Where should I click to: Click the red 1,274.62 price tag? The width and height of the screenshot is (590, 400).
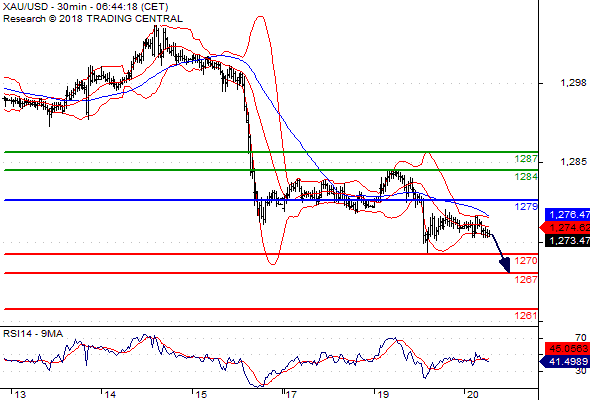click(x=565, y=228)
